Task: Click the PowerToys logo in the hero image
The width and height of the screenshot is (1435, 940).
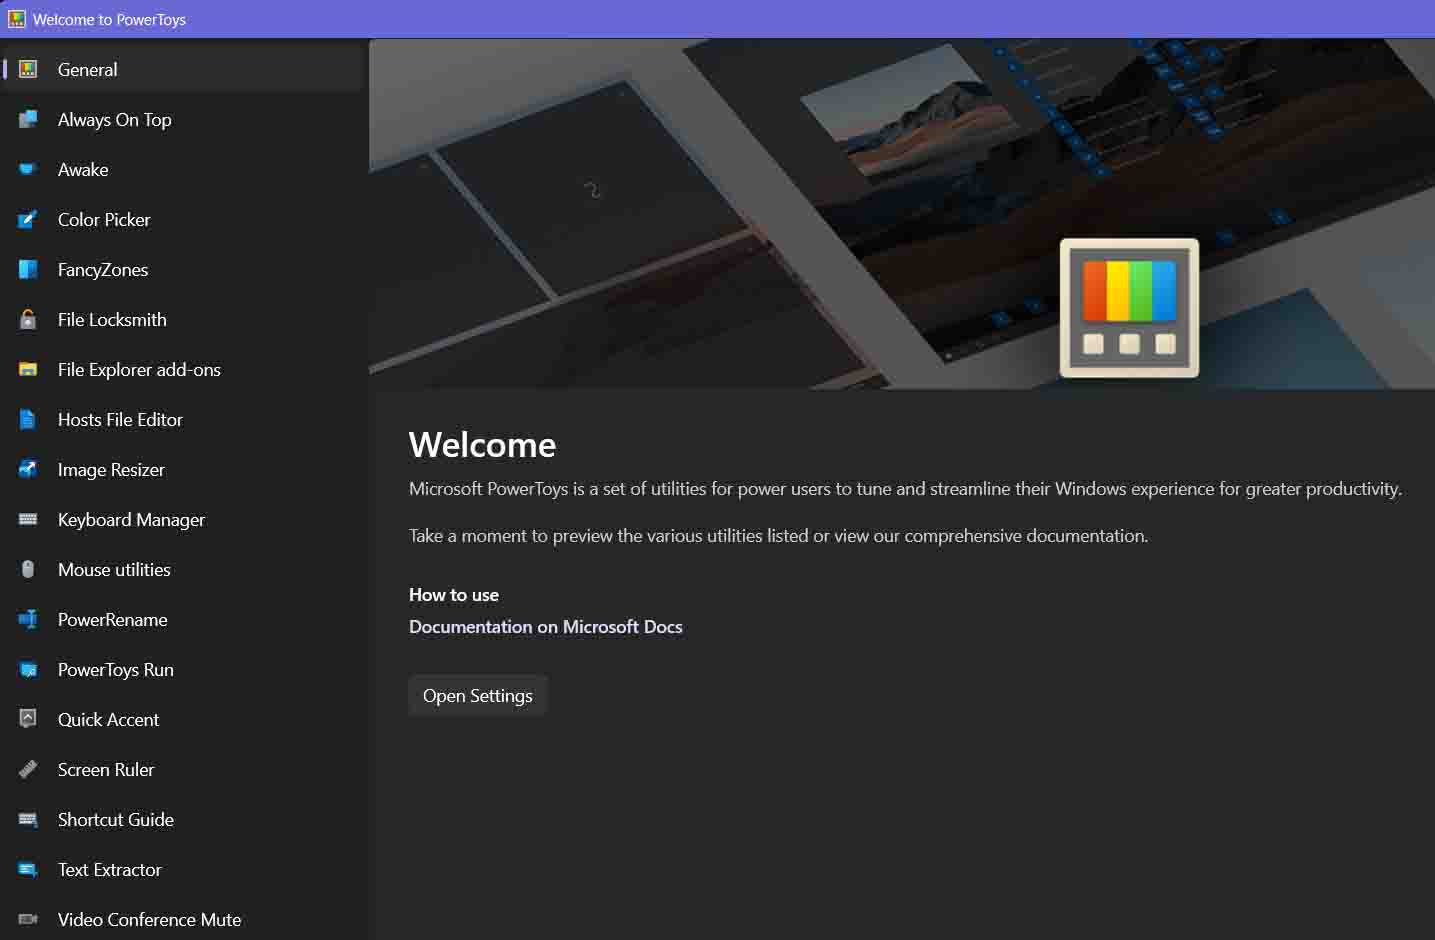Action: pyautogui.click(x=1129, y=308)
